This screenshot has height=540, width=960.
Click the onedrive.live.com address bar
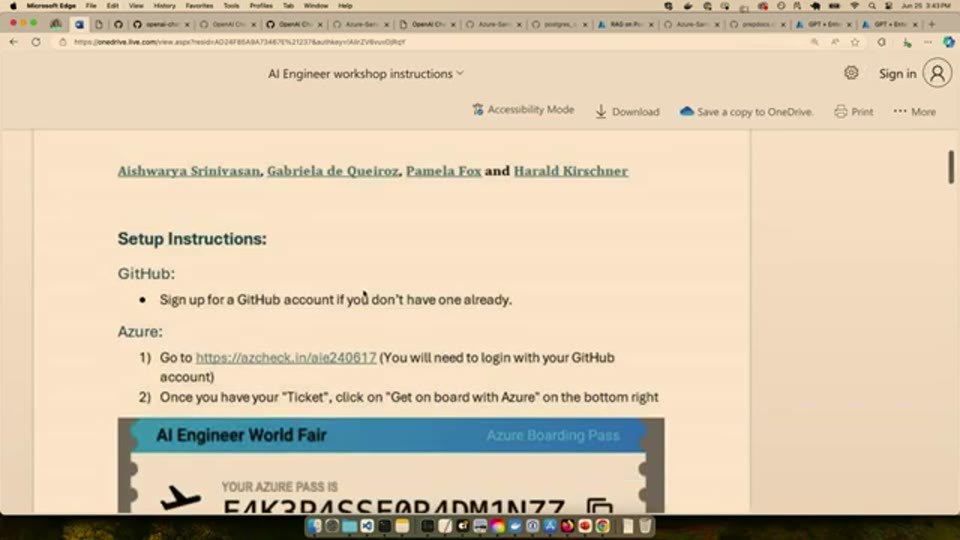429,42
